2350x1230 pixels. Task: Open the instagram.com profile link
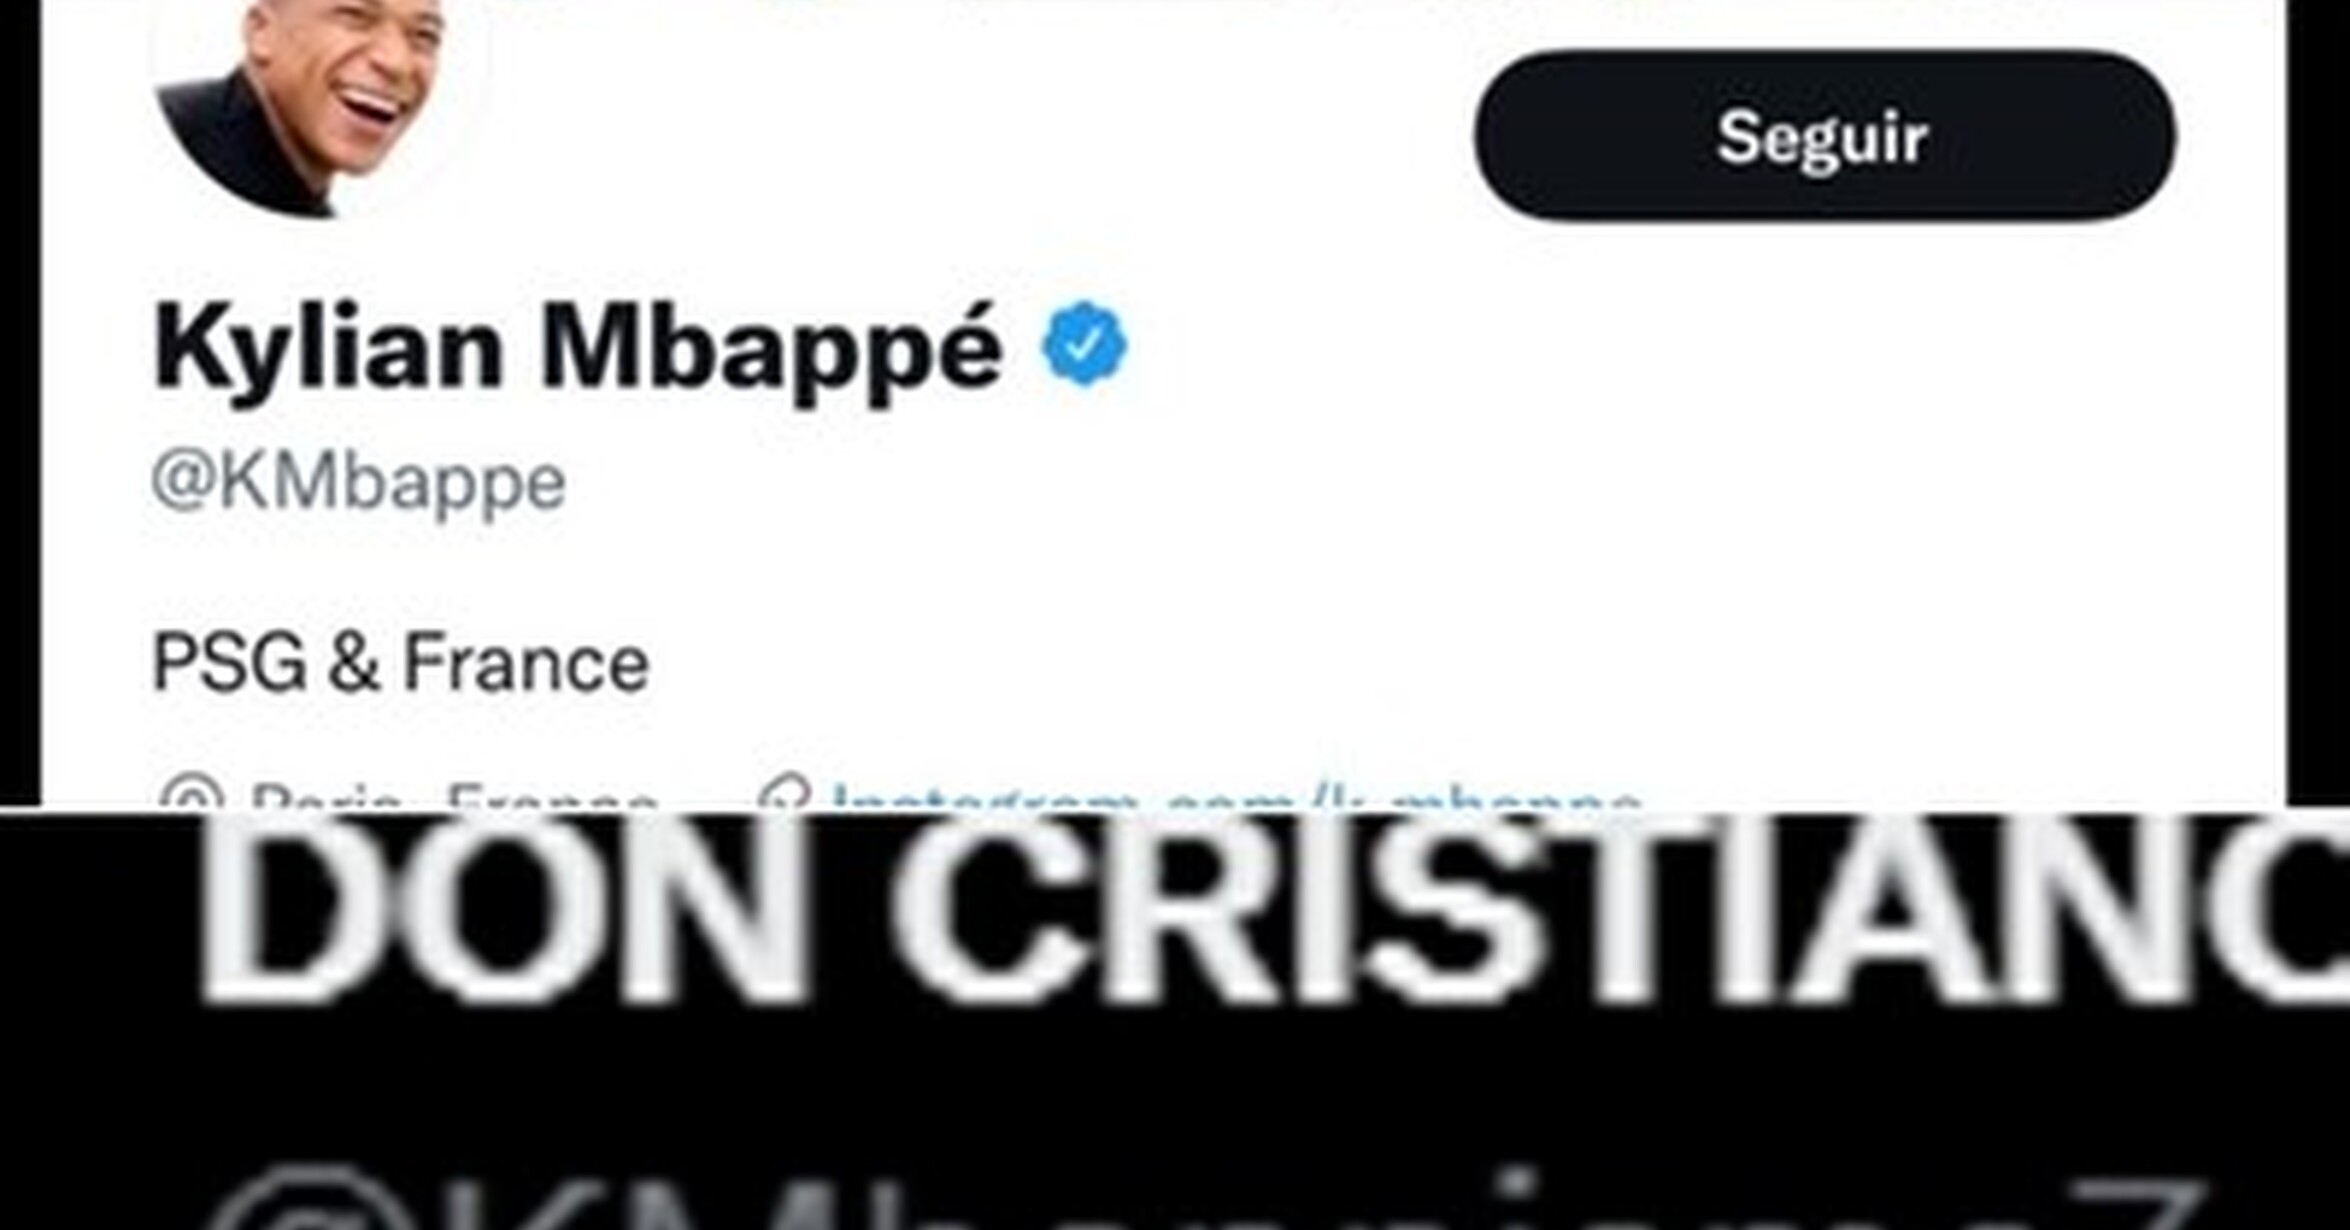point(1236,798)
